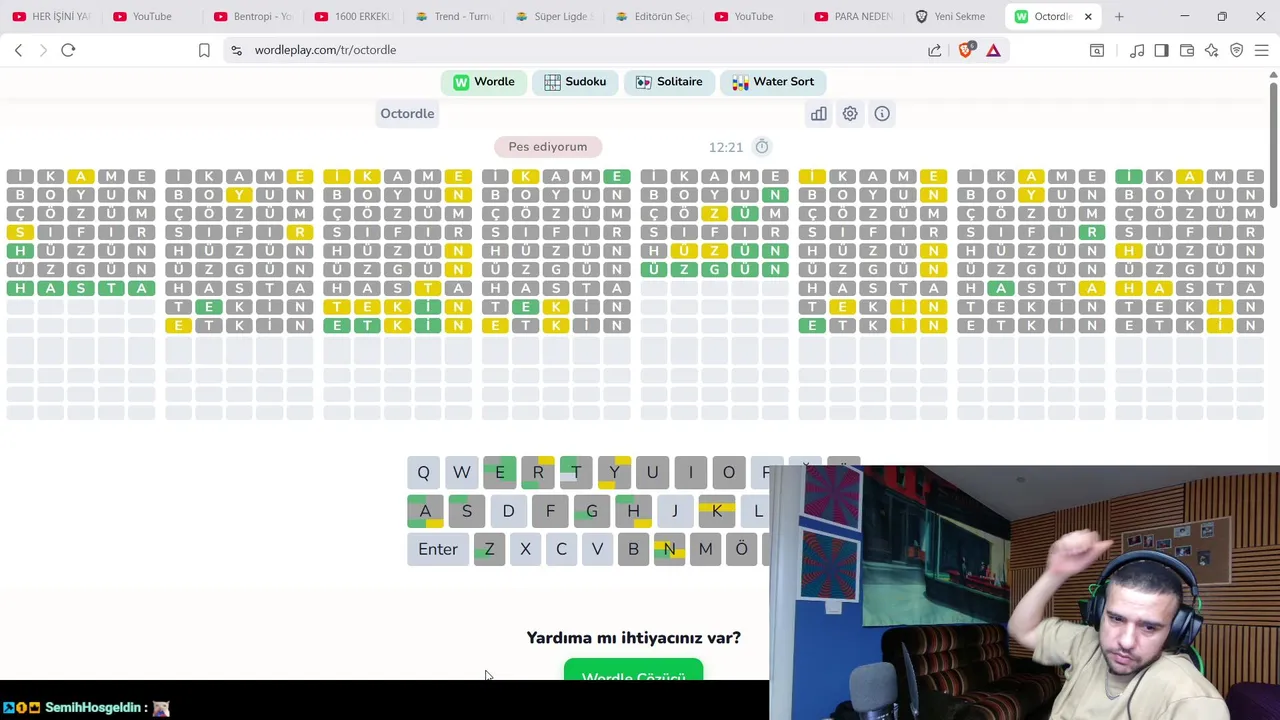The image size is (1280, 720).
Task: Switch to the 'Trend - Turne' tab
Action: tap(452, 16)
